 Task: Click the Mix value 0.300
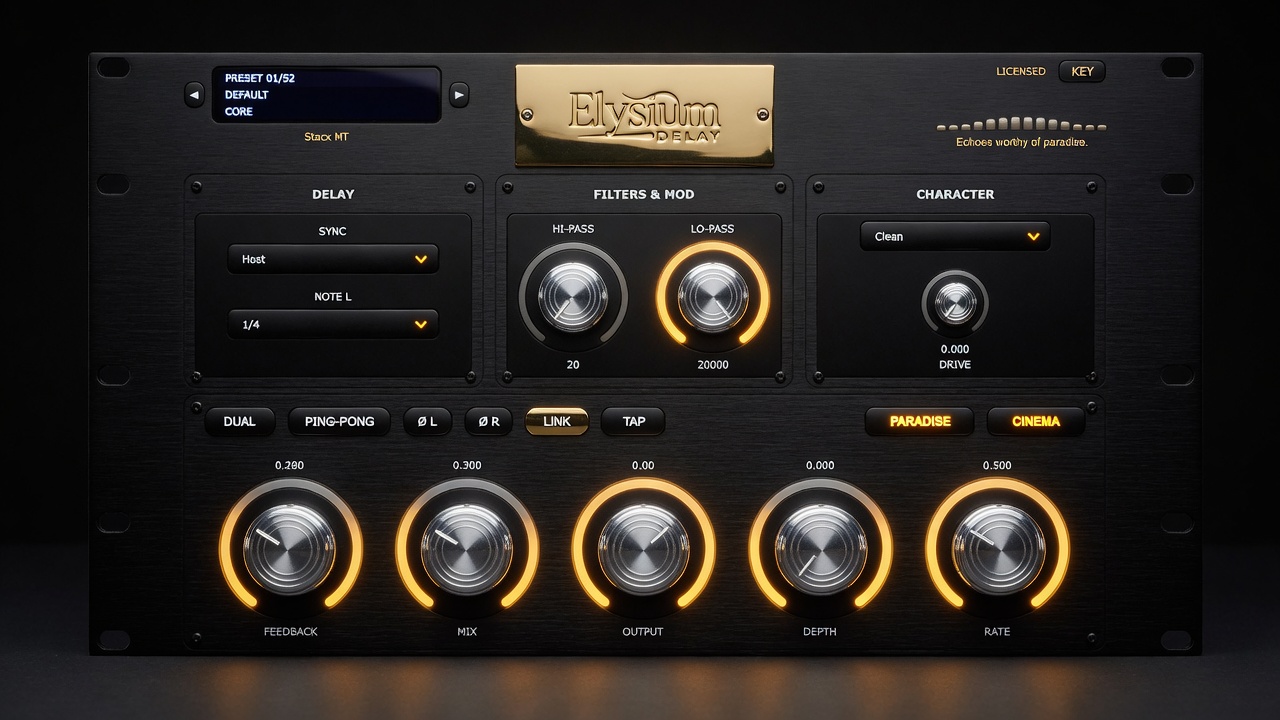(467, 465)
